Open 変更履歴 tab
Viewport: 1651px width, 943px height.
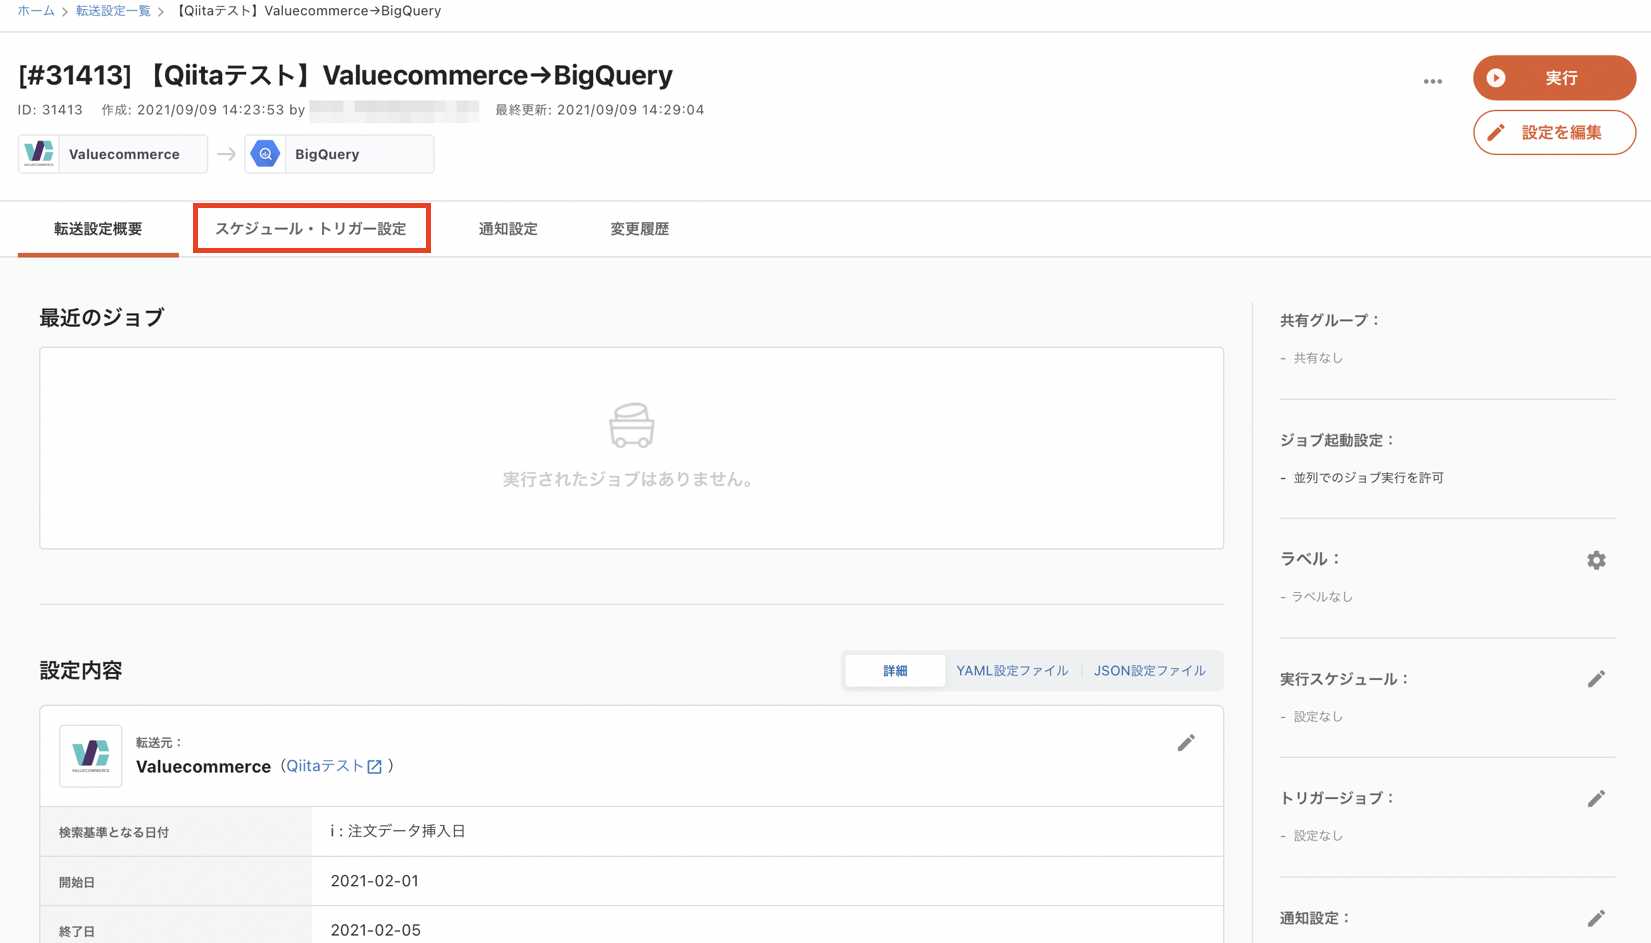point(640,229)
